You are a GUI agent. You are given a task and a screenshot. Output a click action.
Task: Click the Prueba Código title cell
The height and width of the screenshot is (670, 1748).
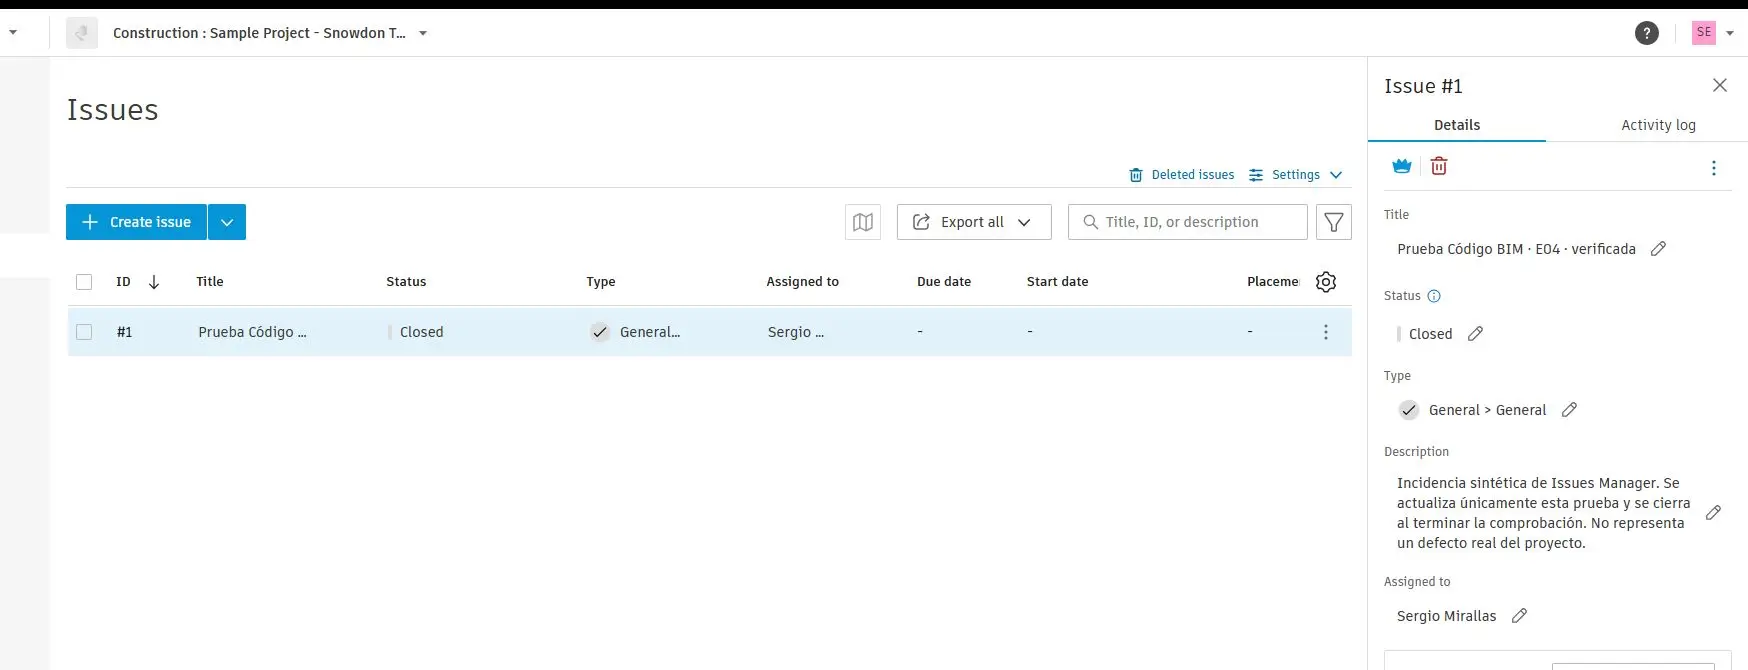(x=252, y=332)
